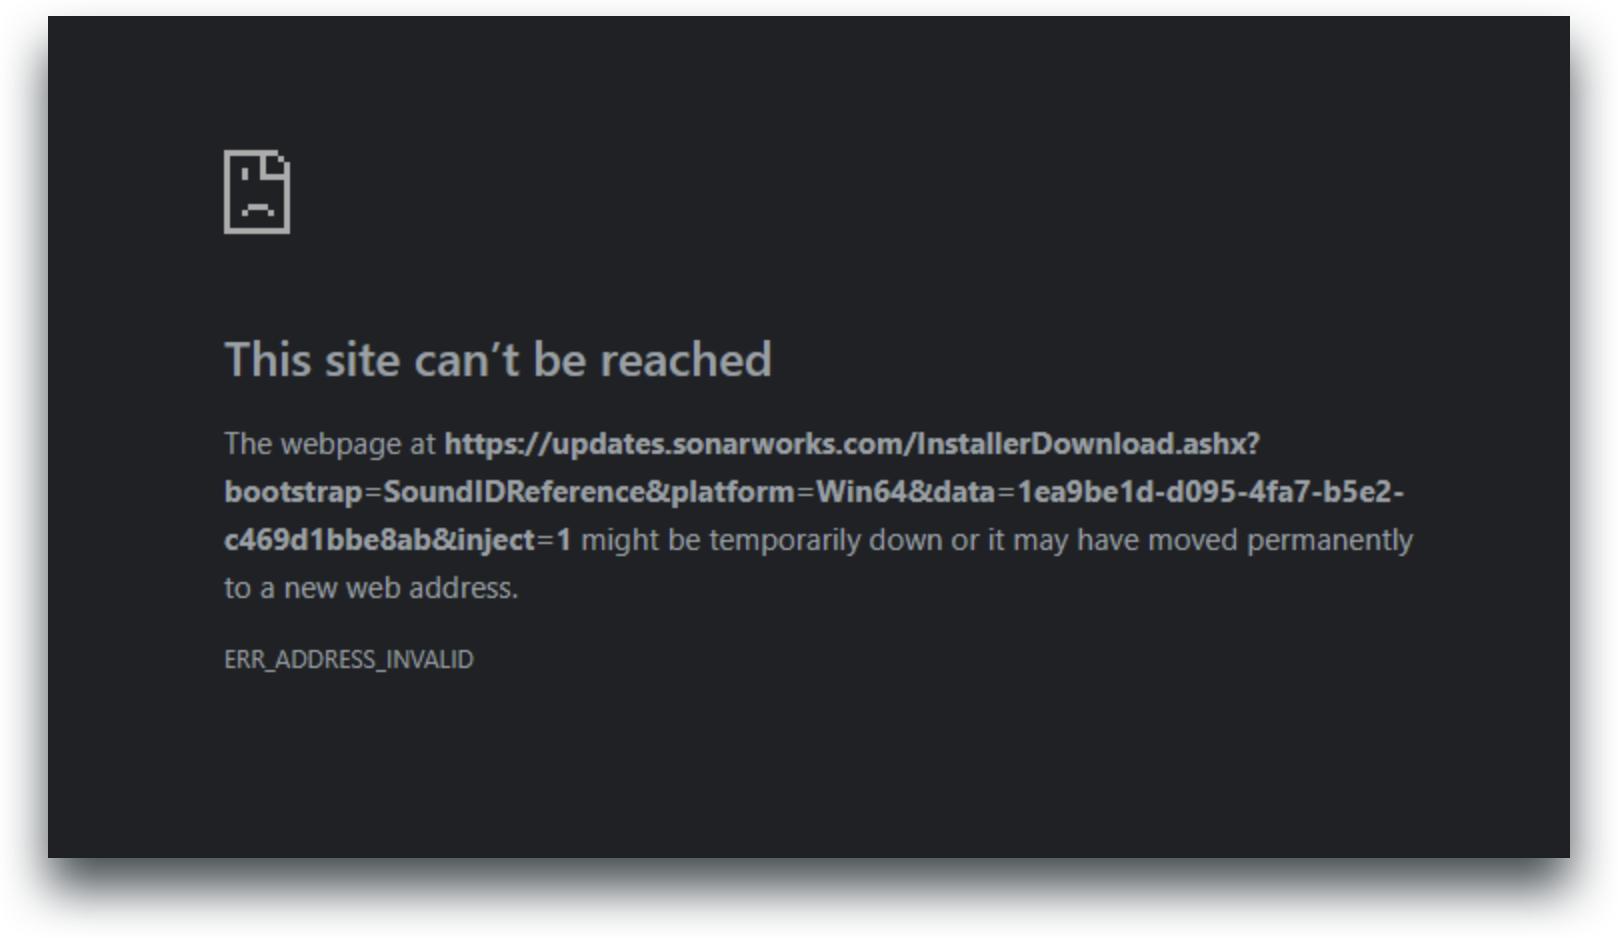Click the ERR_ADDRESS_INVALID error code
The image size is (1618, 938).
[x=349, y=660]
